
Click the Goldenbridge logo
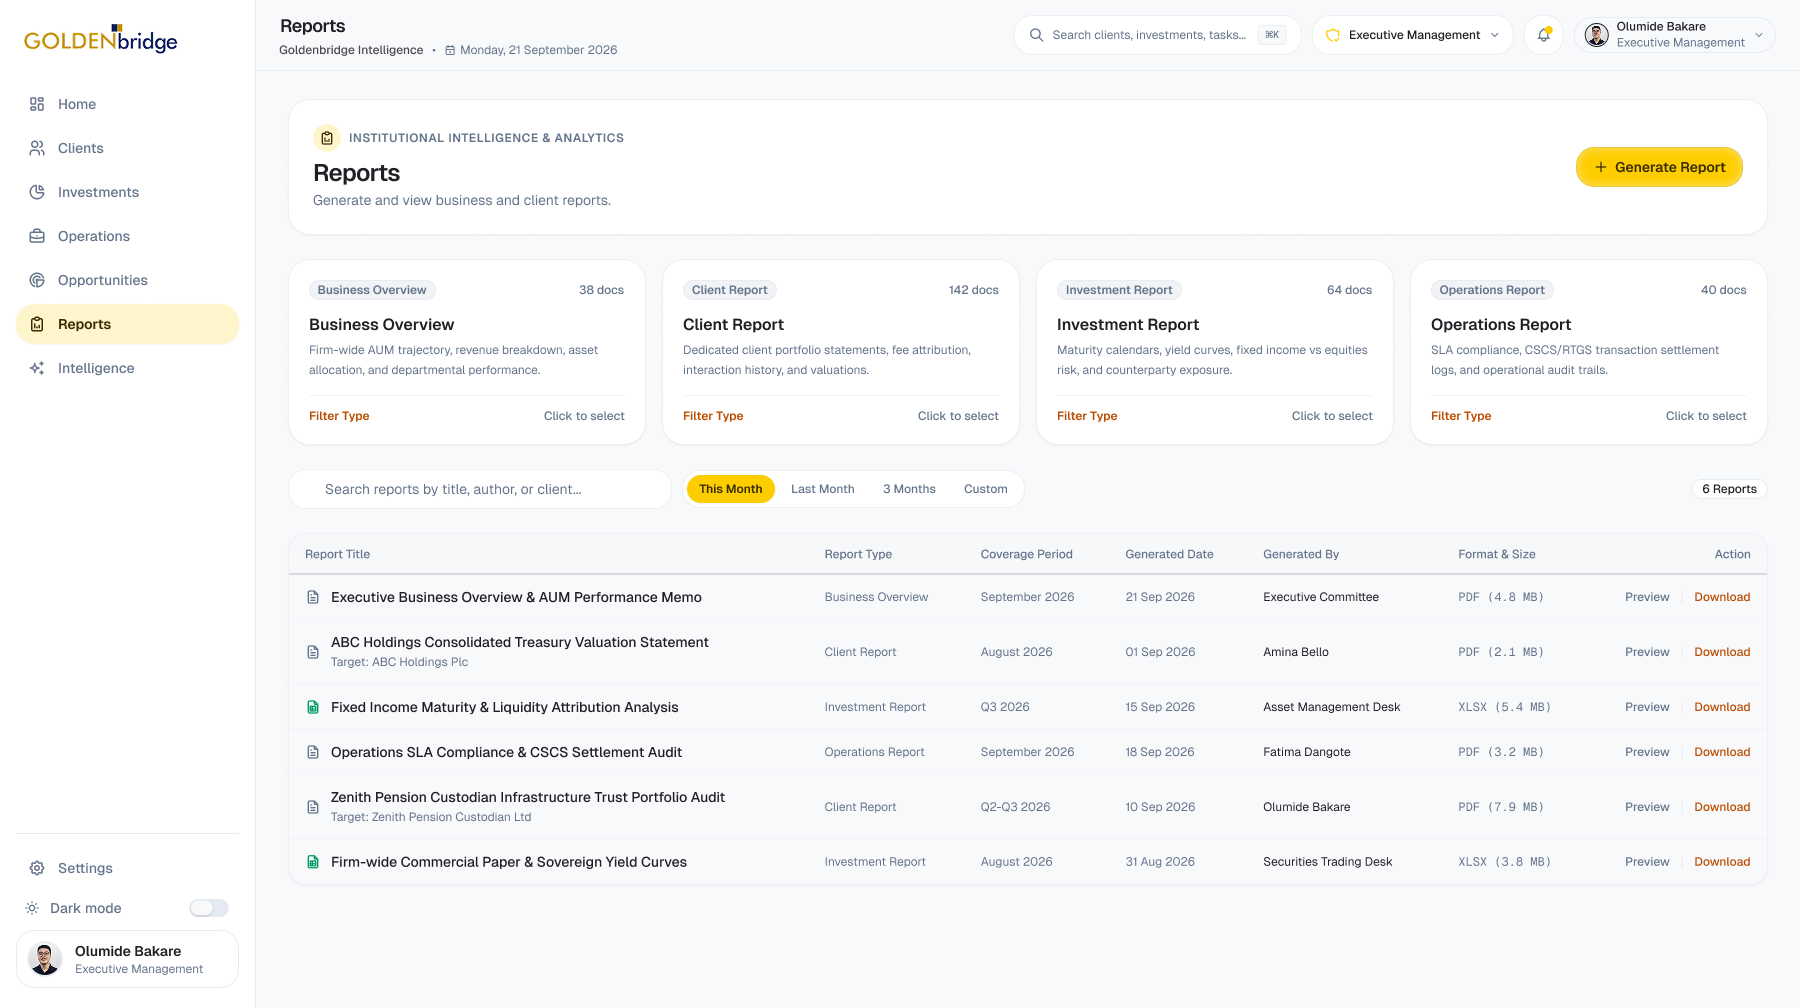click(101, 39)
